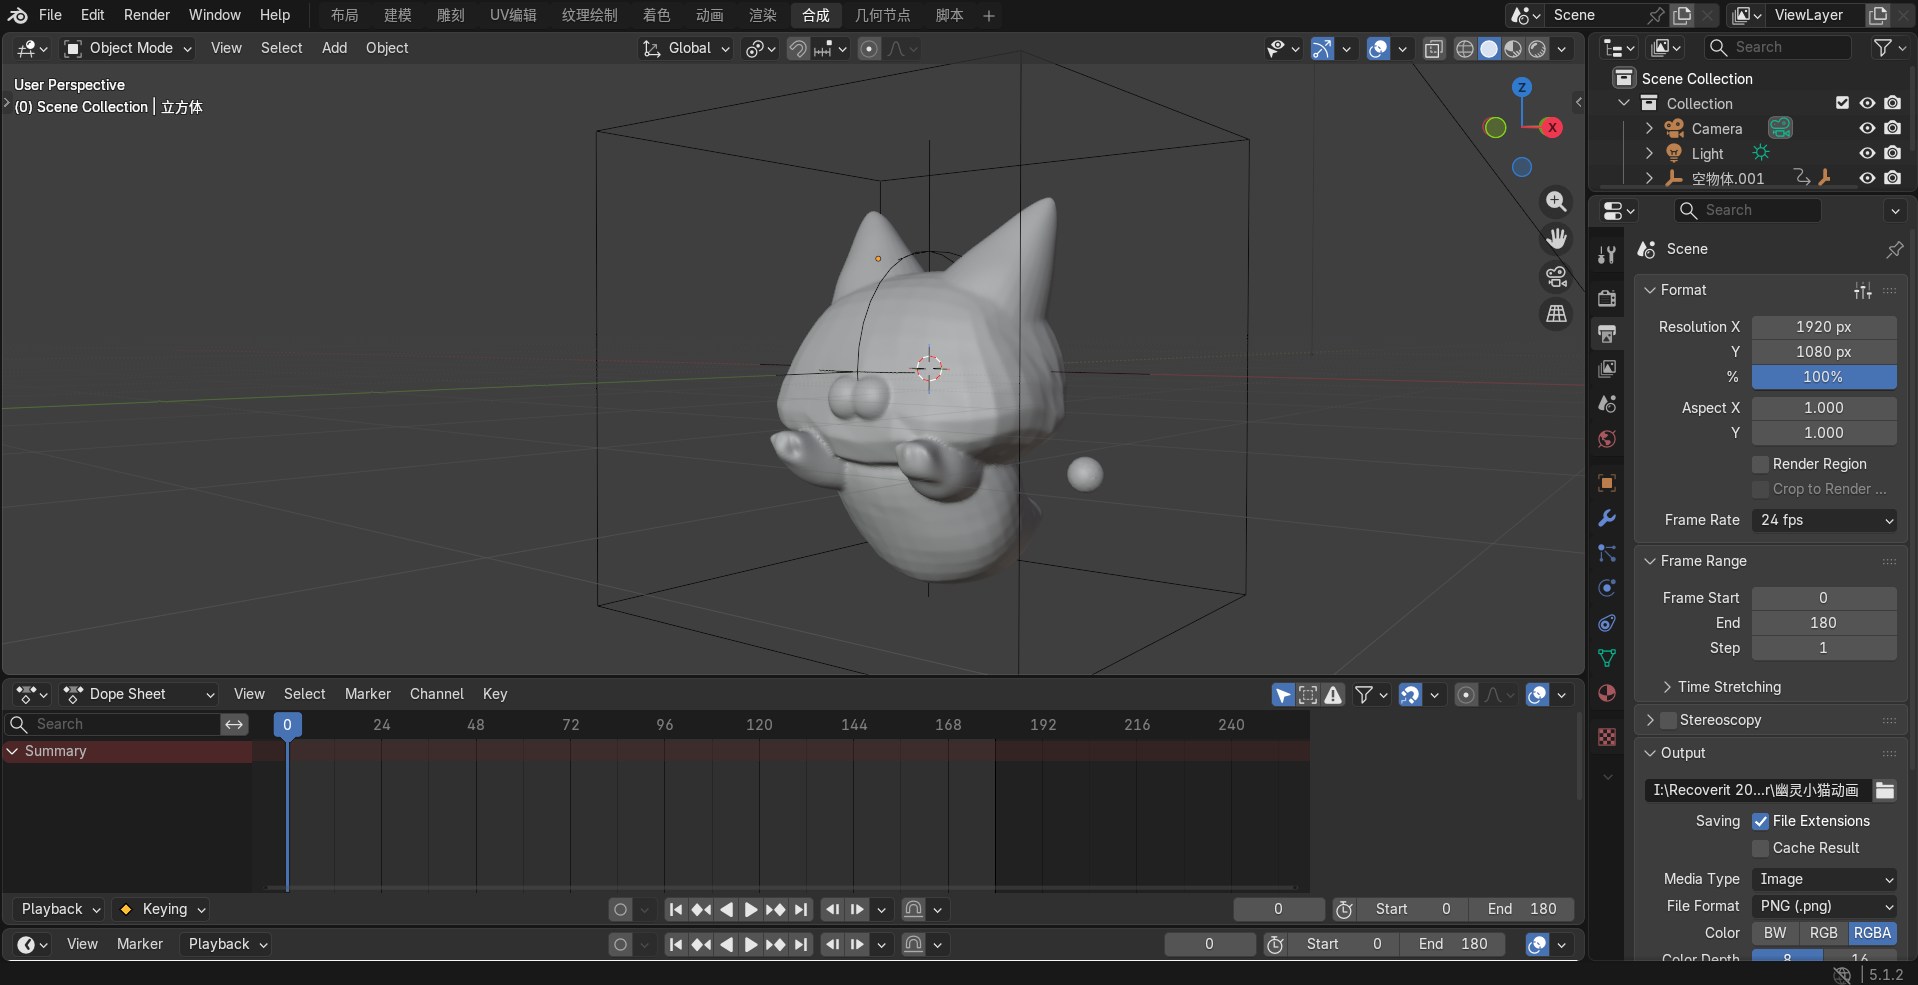
Task: Hide 空物体.001 in viewport
Action: tap(1867, 178)
